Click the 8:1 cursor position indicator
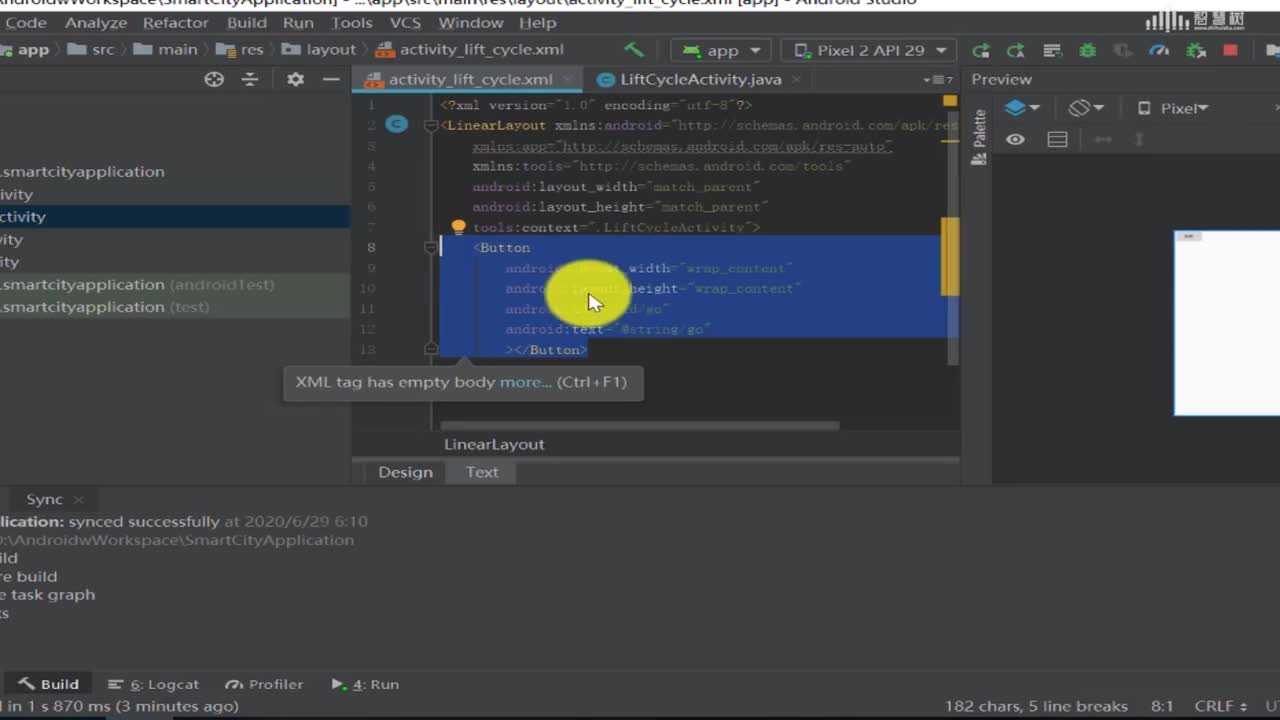Viewport: 1280px width, 720px height. 1161,706
